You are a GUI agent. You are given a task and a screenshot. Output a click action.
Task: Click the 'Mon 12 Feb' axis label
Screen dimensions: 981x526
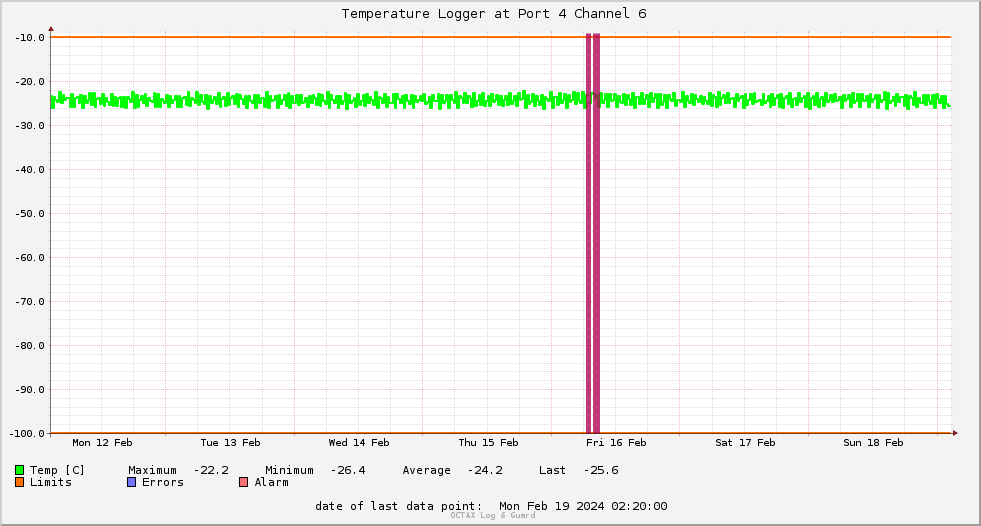click(102, 443)
